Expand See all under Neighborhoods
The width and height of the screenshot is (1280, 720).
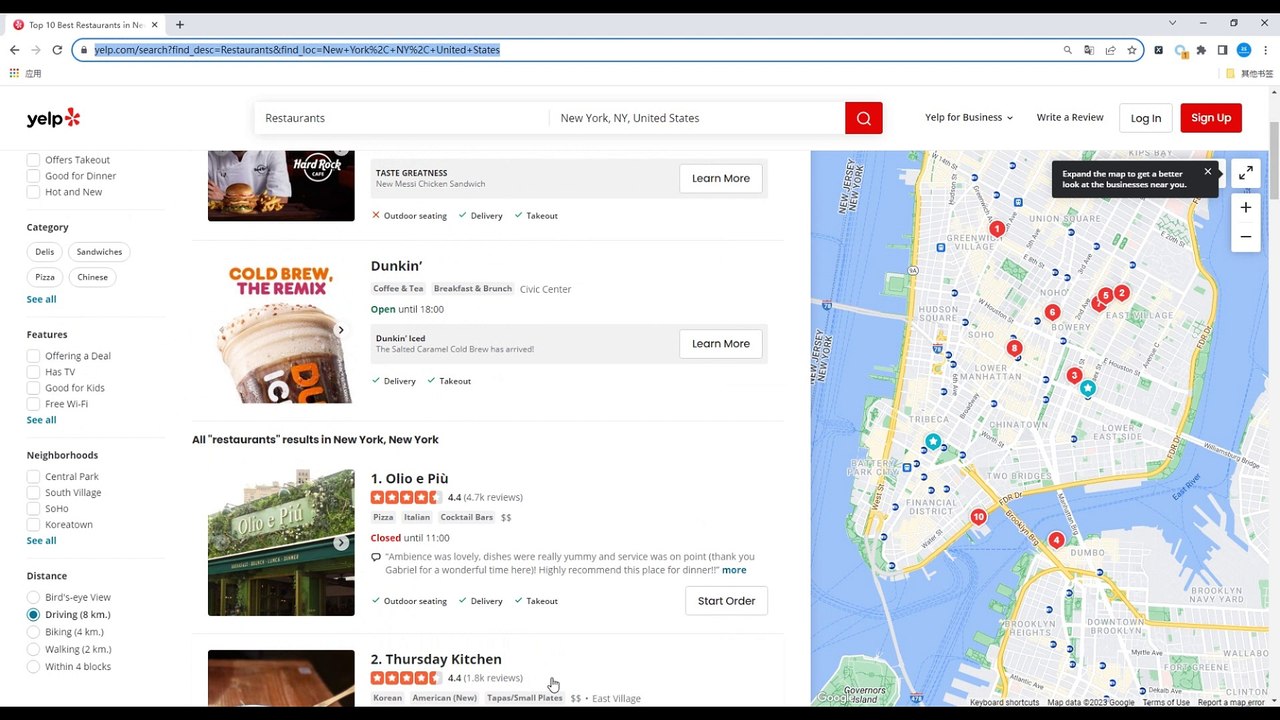coord(41,541)
